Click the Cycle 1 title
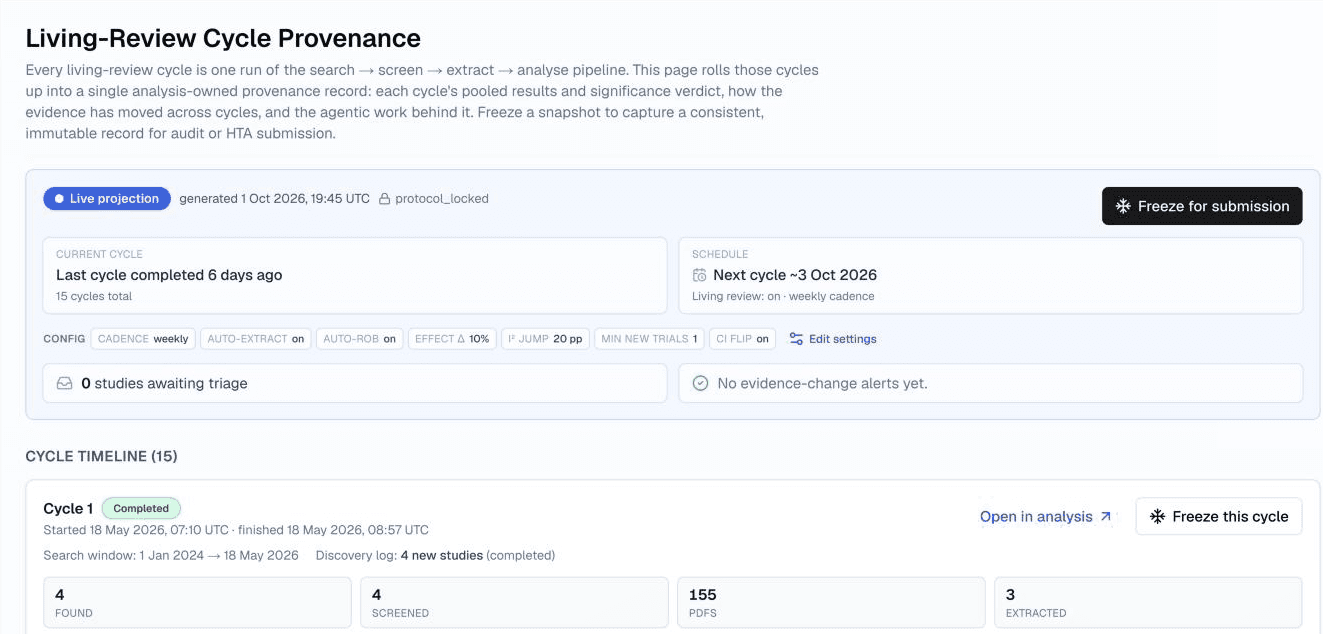The width and height of the screenshot is (1323, 634). click(68, 508)
